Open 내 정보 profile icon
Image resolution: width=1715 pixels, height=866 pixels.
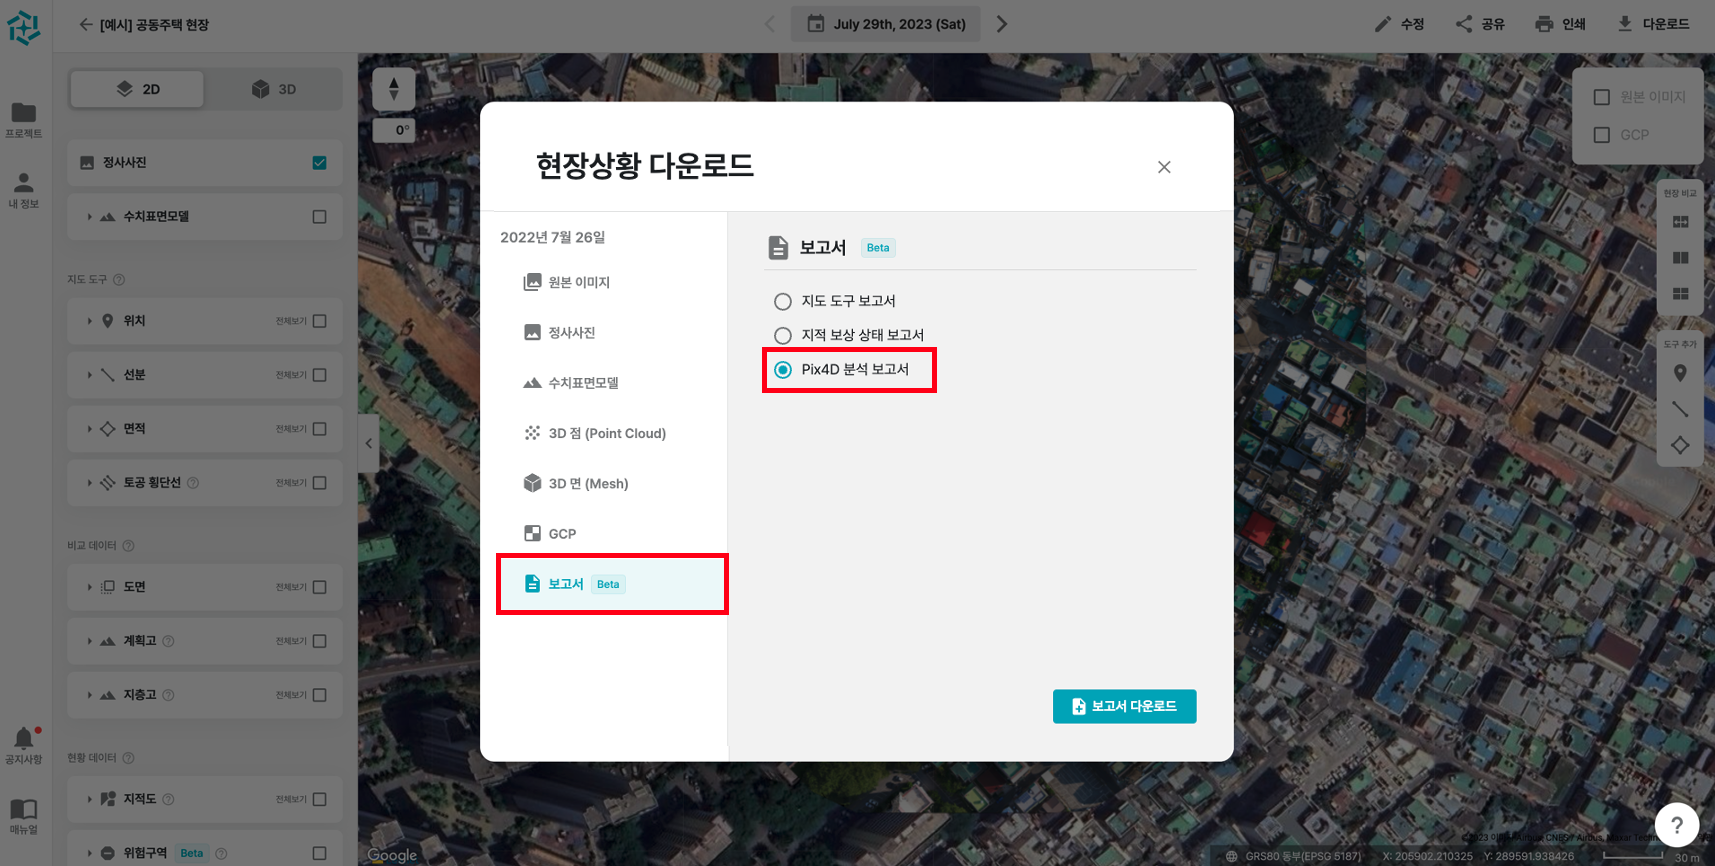pos(24,183)
